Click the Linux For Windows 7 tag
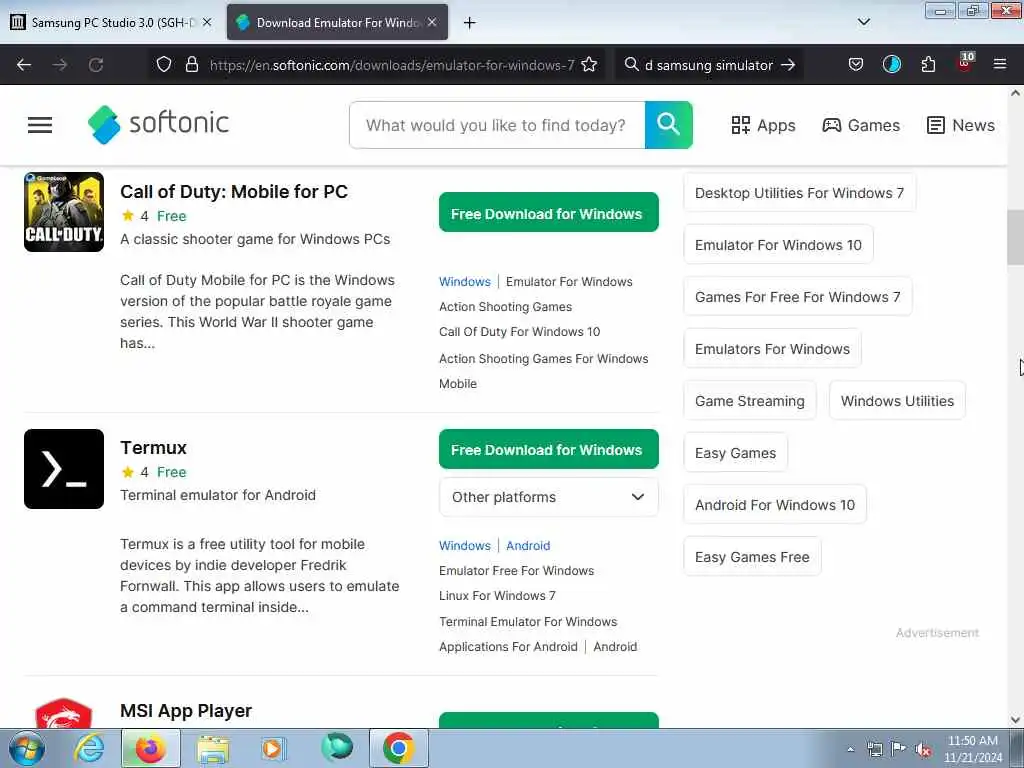Image resolution: width=1024 pixels, height=768 pixels. coord(497,596)
